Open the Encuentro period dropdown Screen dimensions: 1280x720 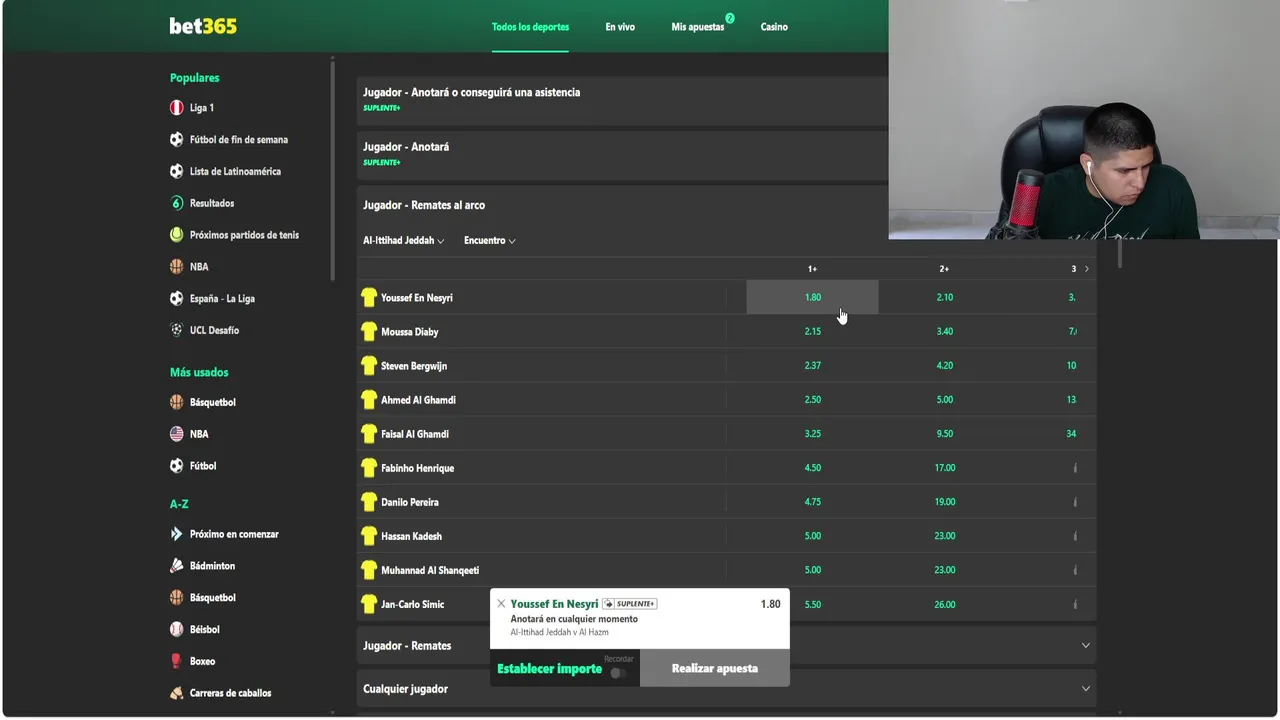tap(490, 241)
